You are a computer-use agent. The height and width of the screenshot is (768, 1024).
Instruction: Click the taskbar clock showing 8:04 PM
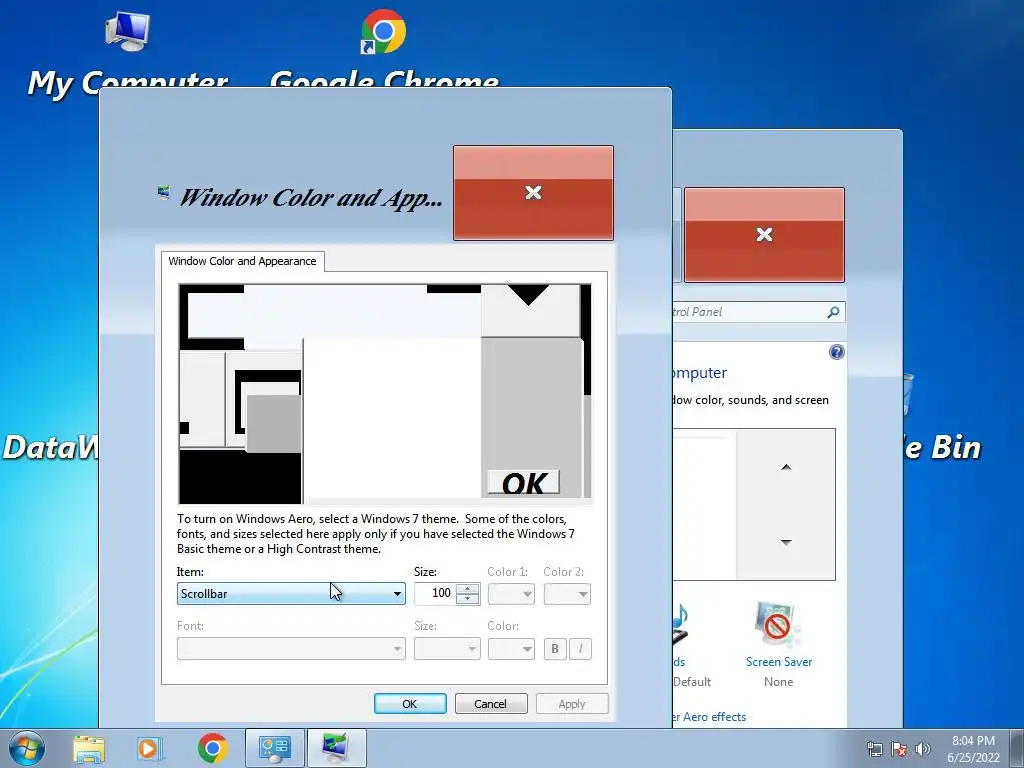[x=973, y=749]
